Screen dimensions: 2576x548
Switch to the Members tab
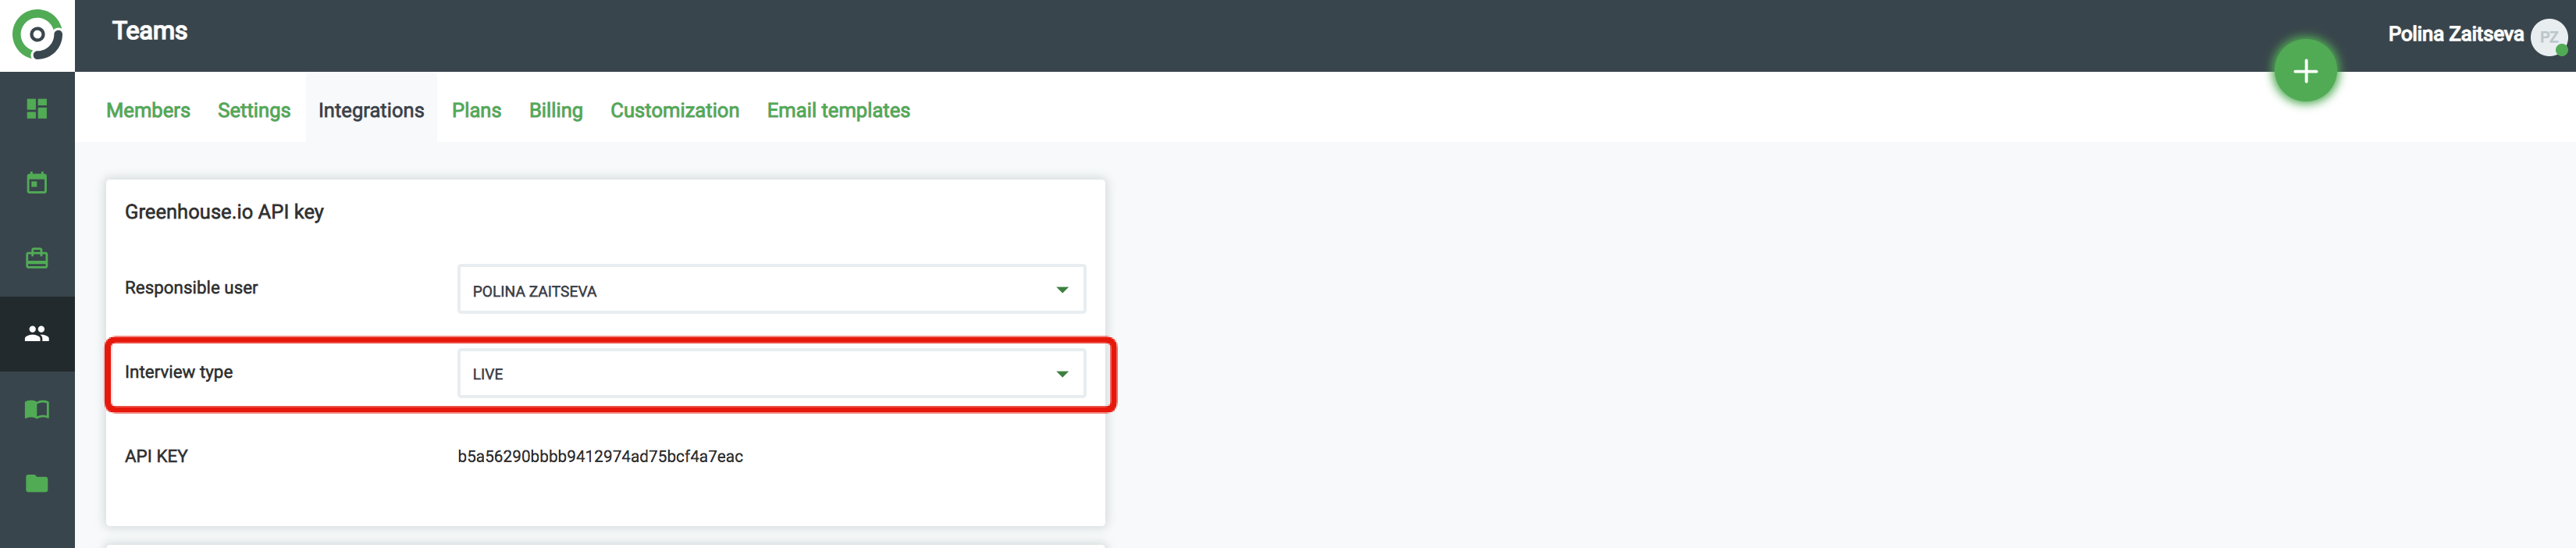click(x=148, y=111)
